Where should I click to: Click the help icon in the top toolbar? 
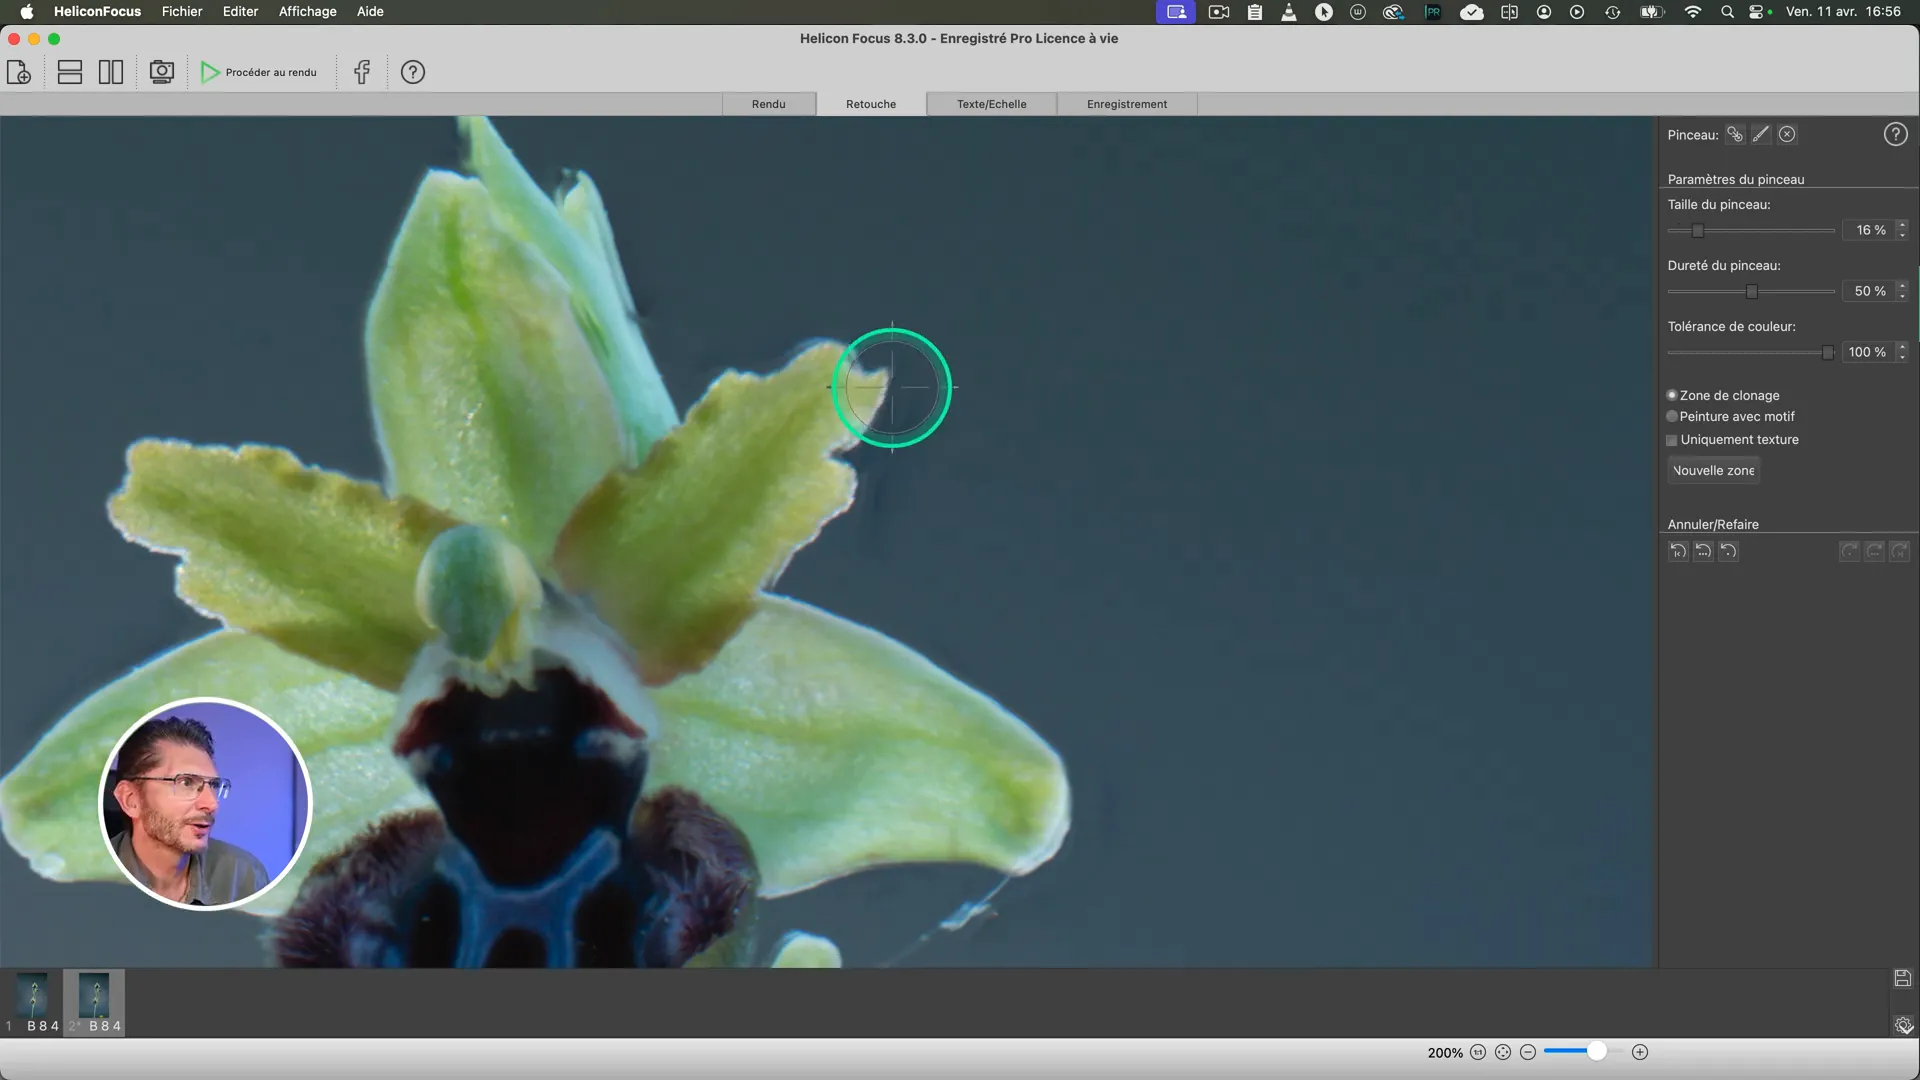(x=413, y=72)
